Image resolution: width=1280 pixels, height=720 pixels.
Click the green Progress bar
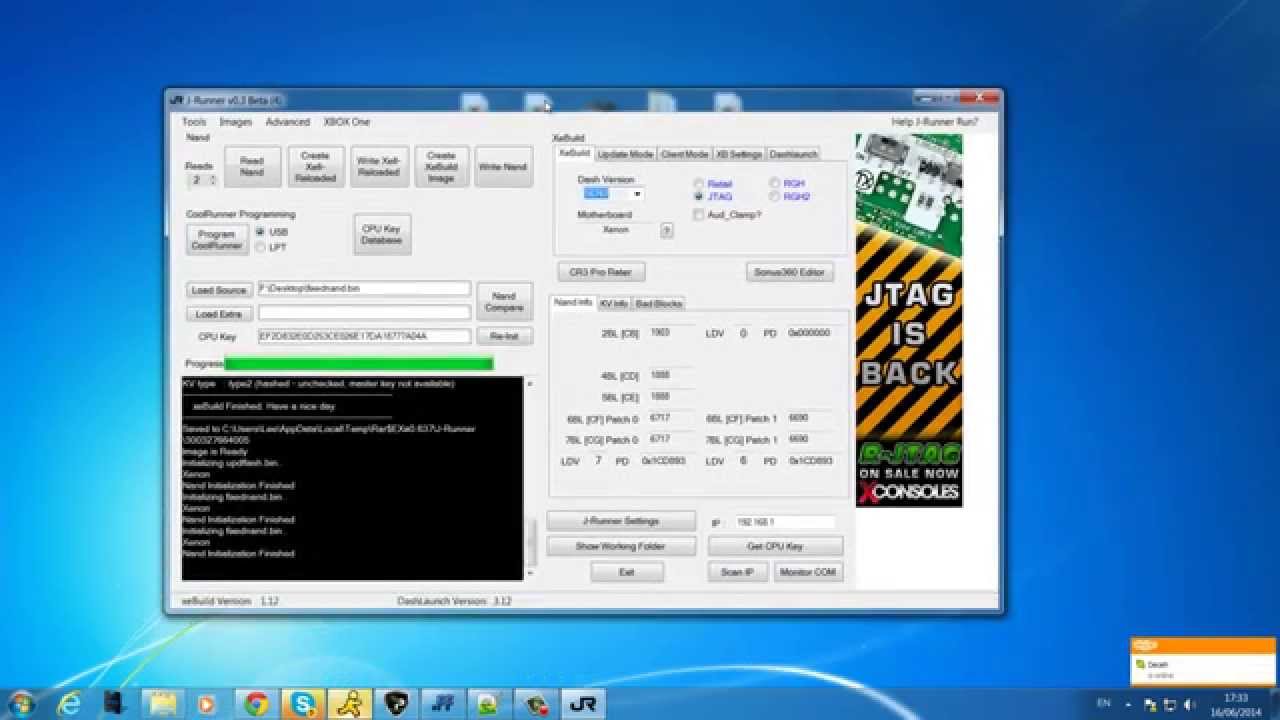coord(359,364)
